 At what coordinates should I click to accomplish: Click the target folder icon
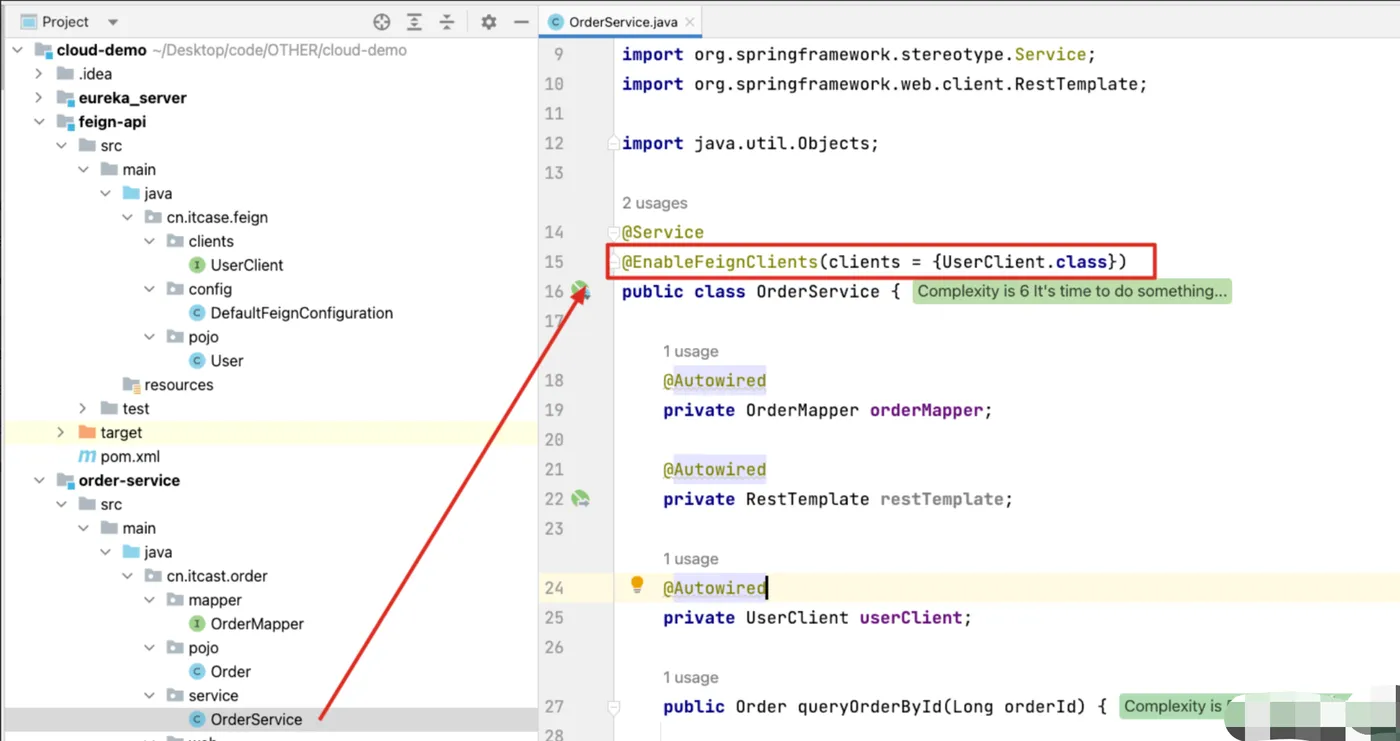[x=88, y=432]
